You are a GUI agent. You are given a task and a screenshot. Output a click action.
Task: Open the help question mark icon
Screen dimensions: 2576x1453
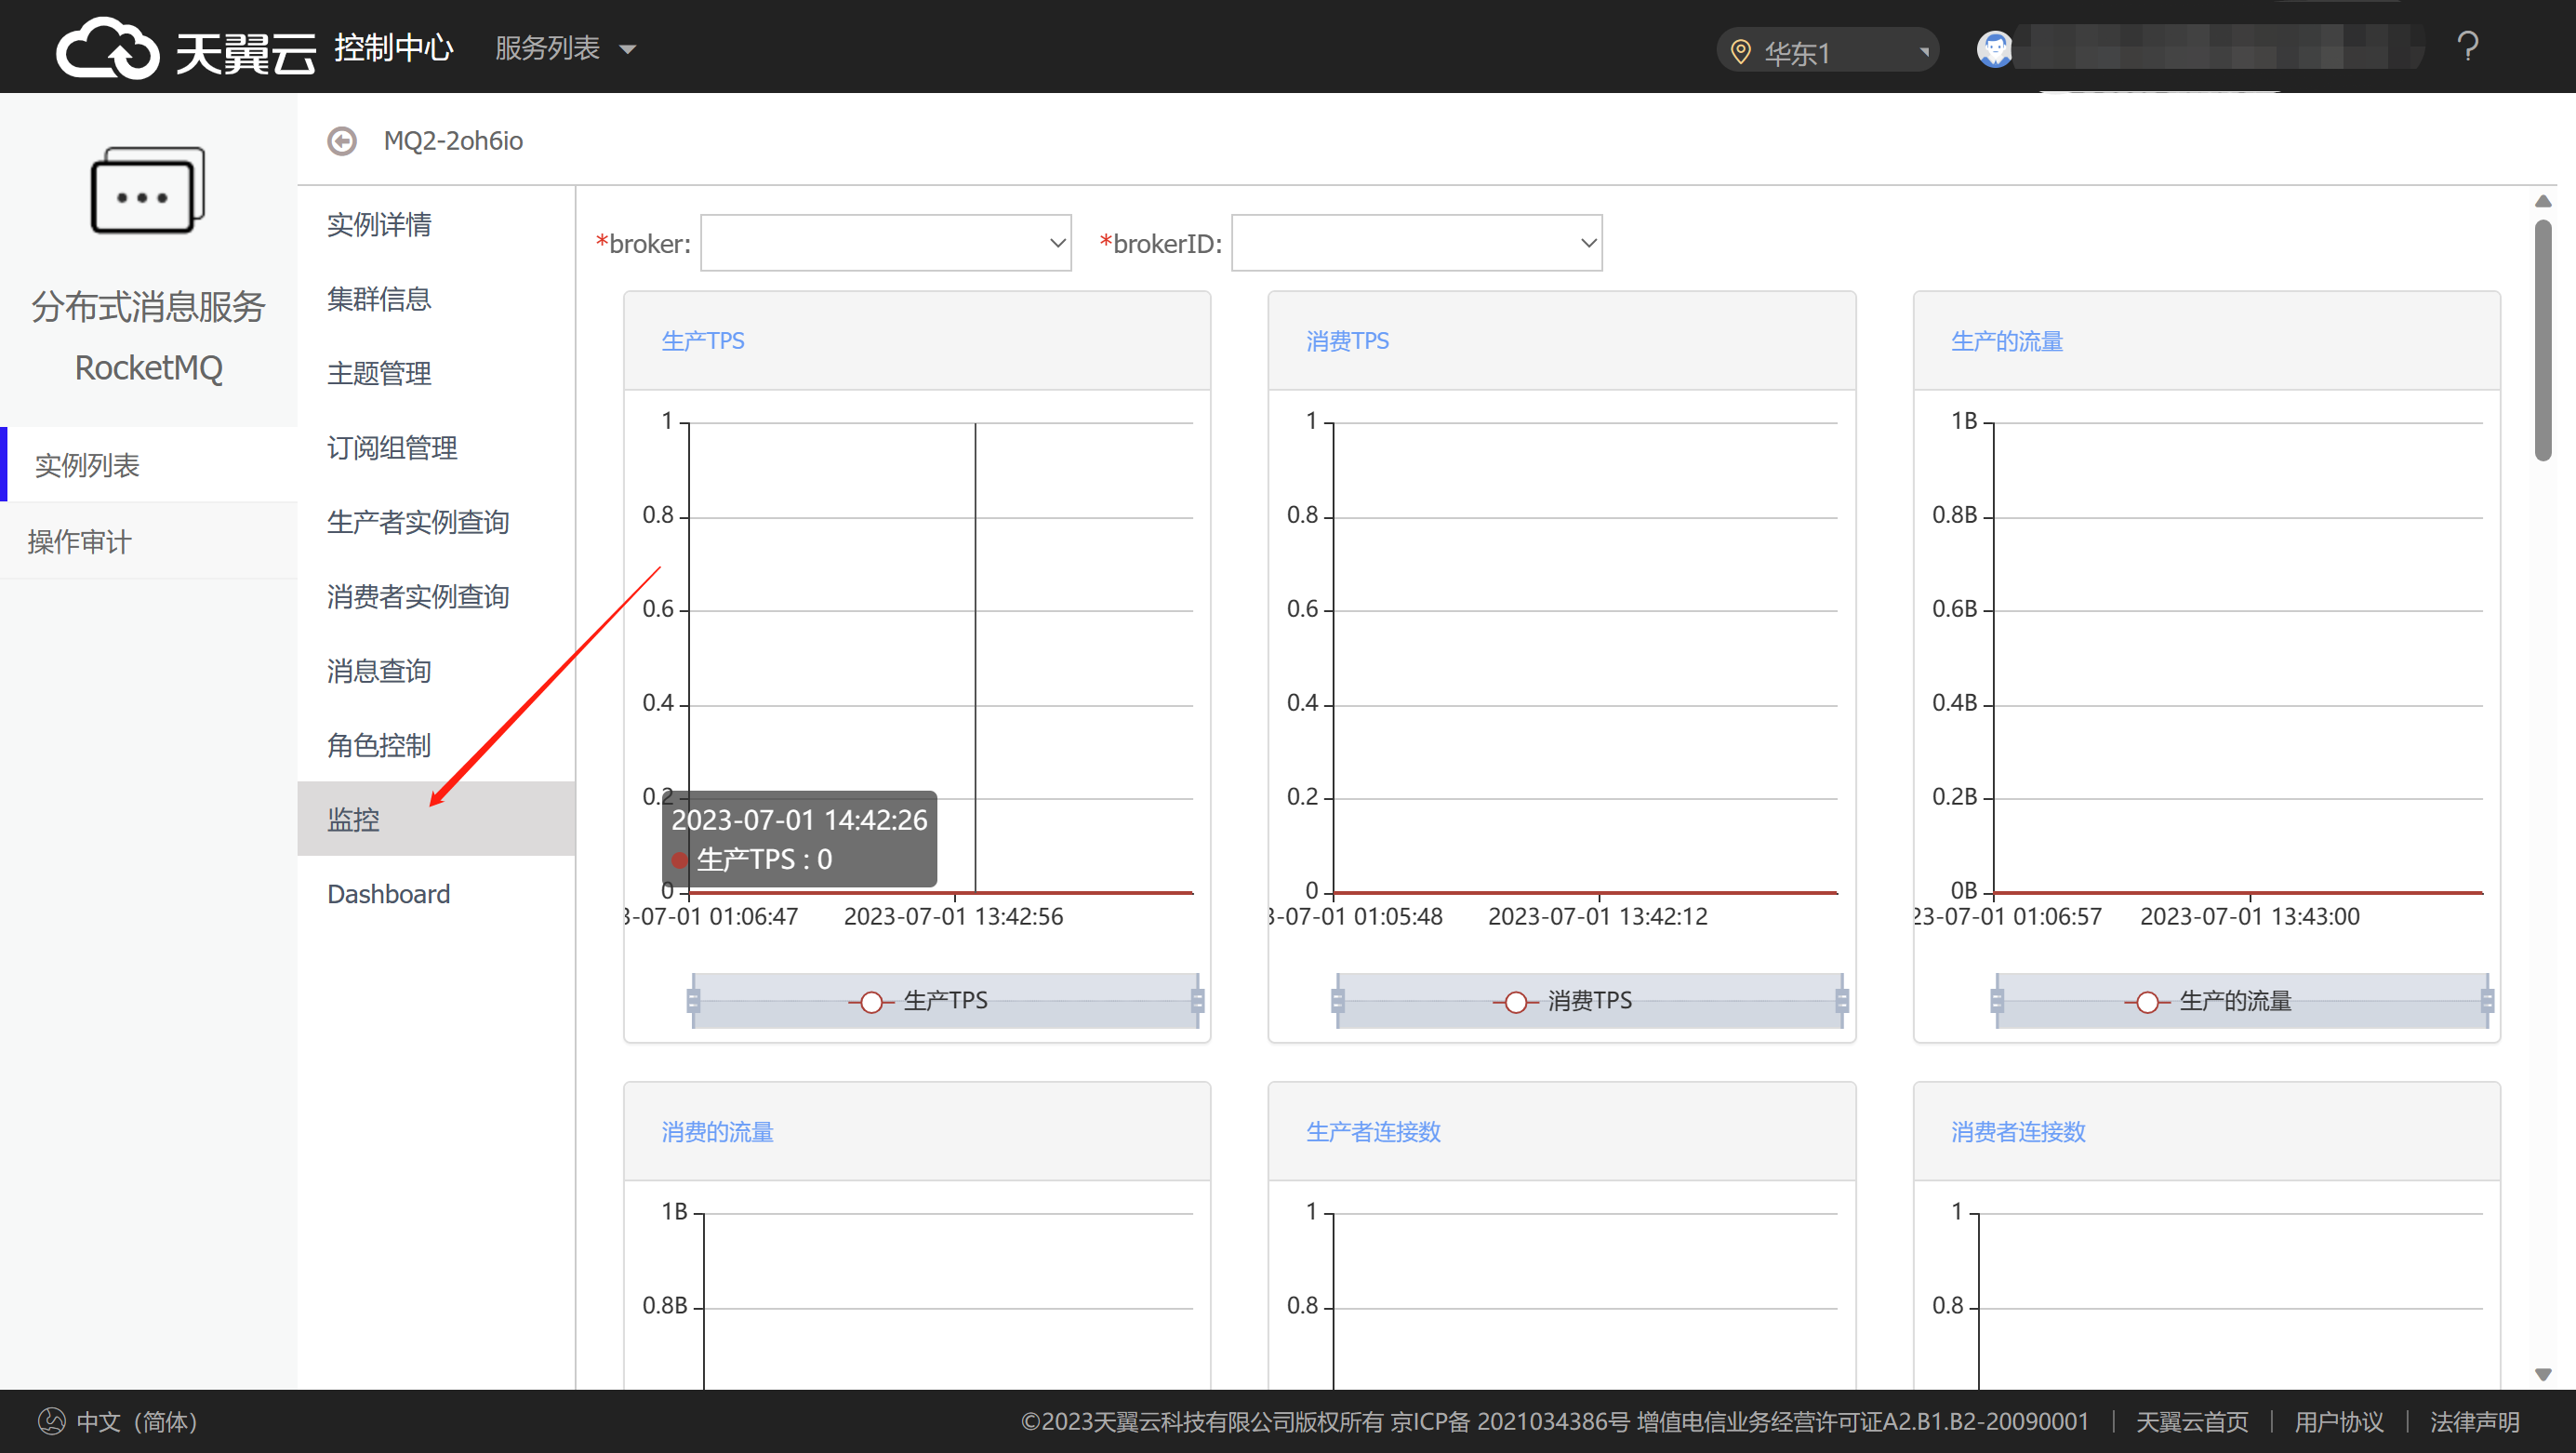pyautogui.click(x=2467, y=47)
